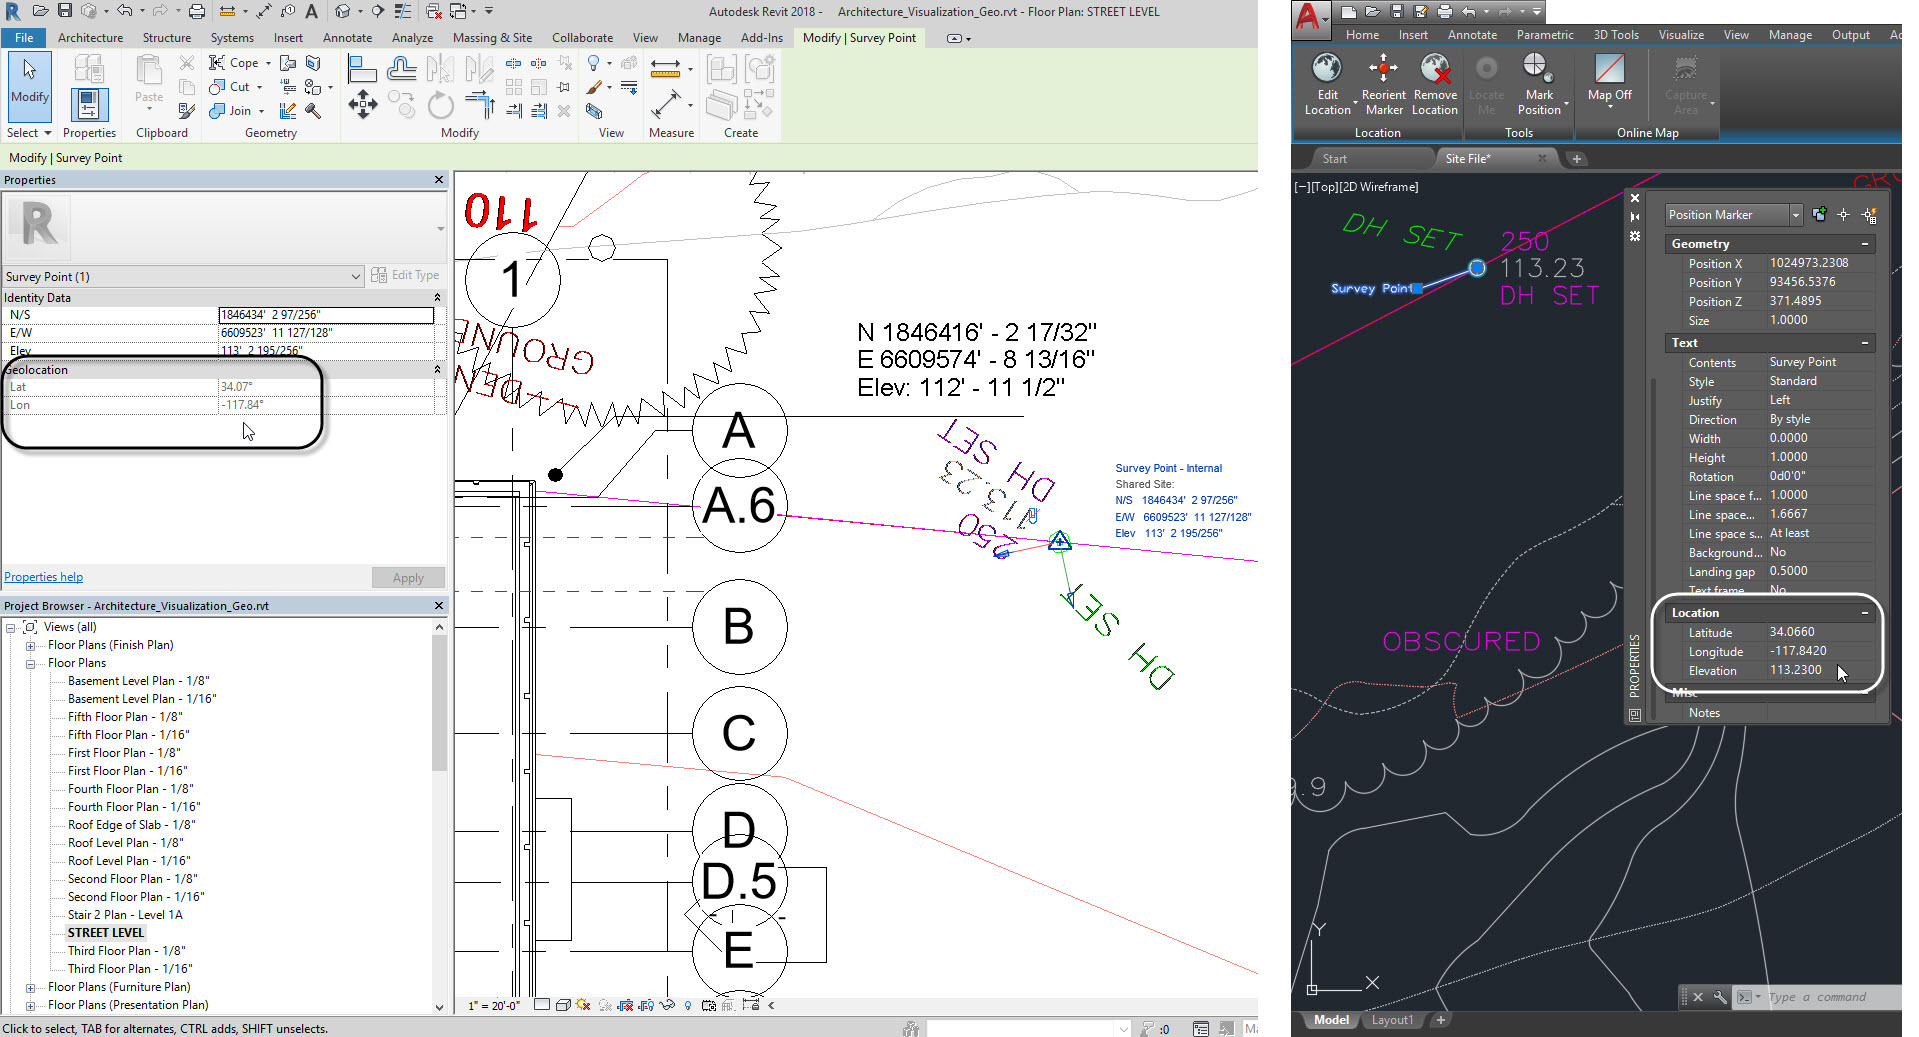Open the Properties help link
Screen dimensions: 1919x1037
[x=44, y=577]
